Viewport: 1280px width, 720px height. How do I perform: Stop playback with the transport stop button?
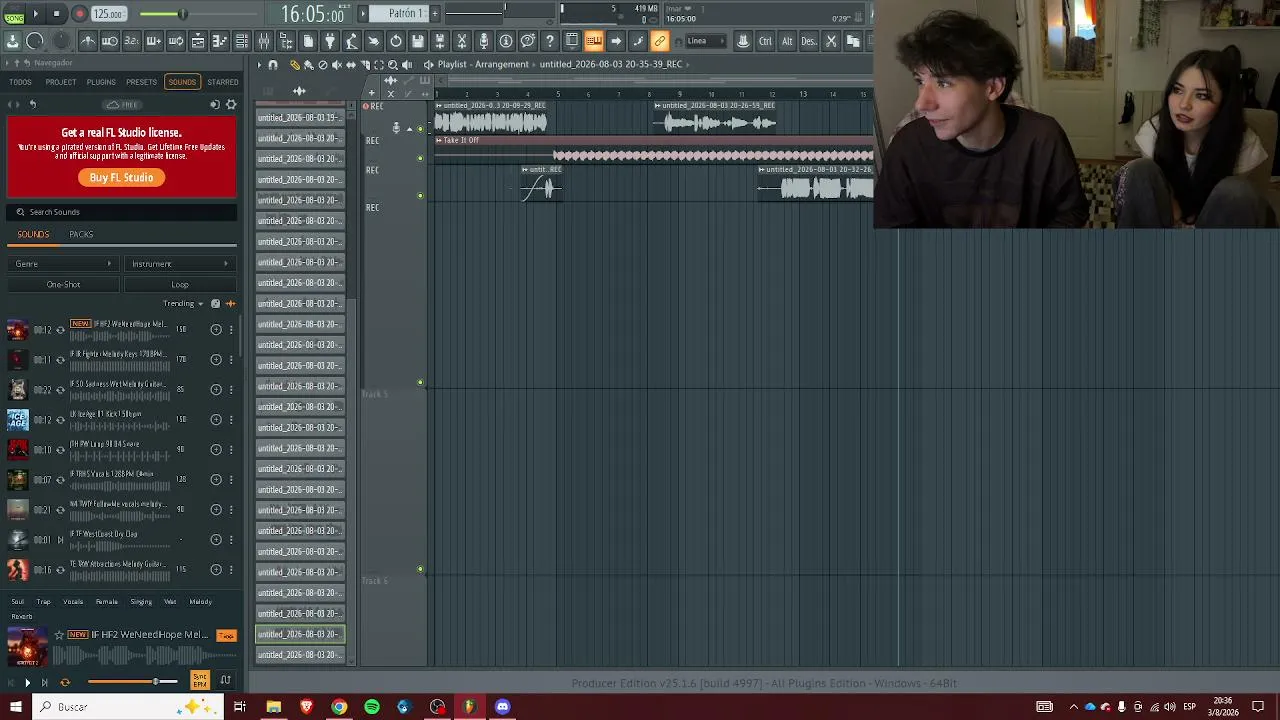(x=57, y=14)
